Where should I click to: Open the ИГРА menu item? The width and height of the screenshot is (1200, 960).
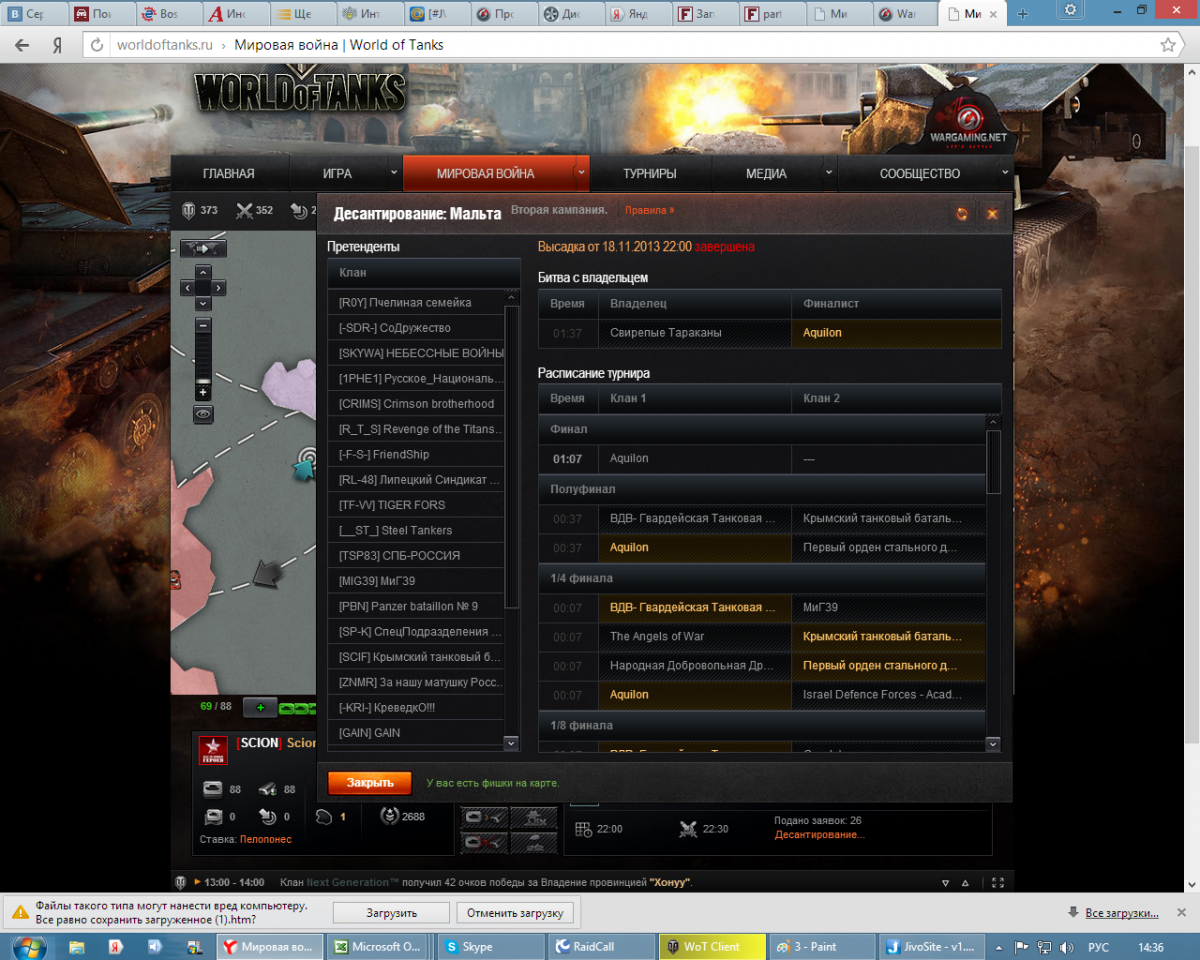tap(337, 173)
